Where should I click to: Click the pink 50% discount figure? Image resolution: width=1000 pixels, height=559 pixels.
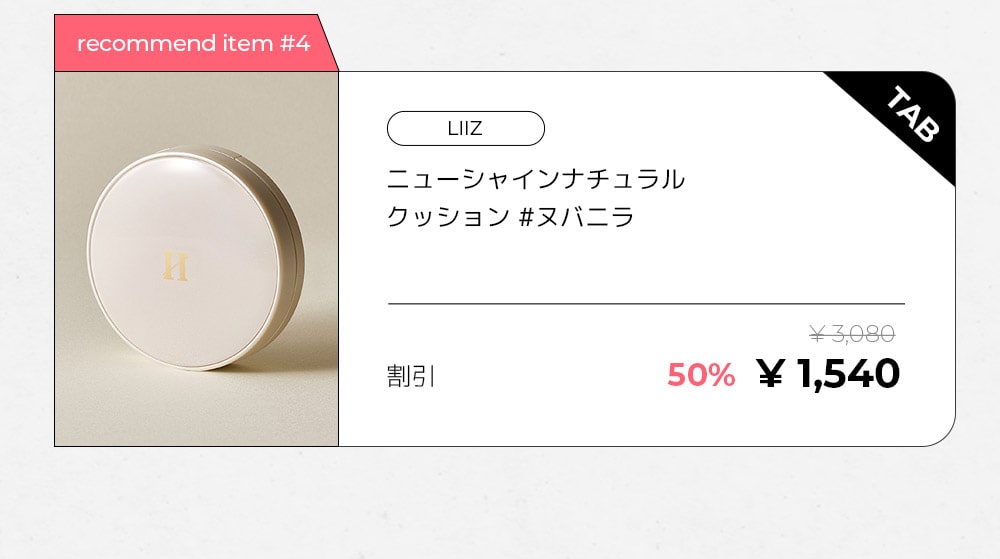(700, 375)
